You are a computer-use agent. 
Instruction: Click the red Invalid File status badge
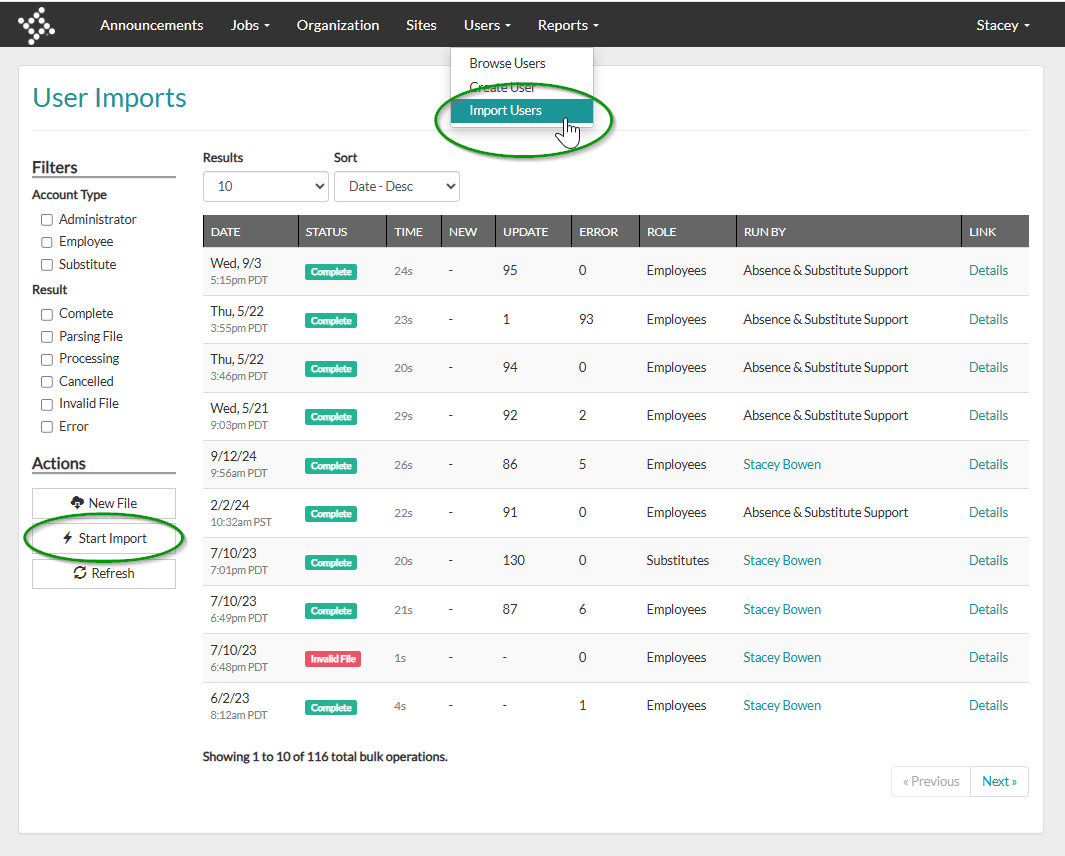point(333,658)
